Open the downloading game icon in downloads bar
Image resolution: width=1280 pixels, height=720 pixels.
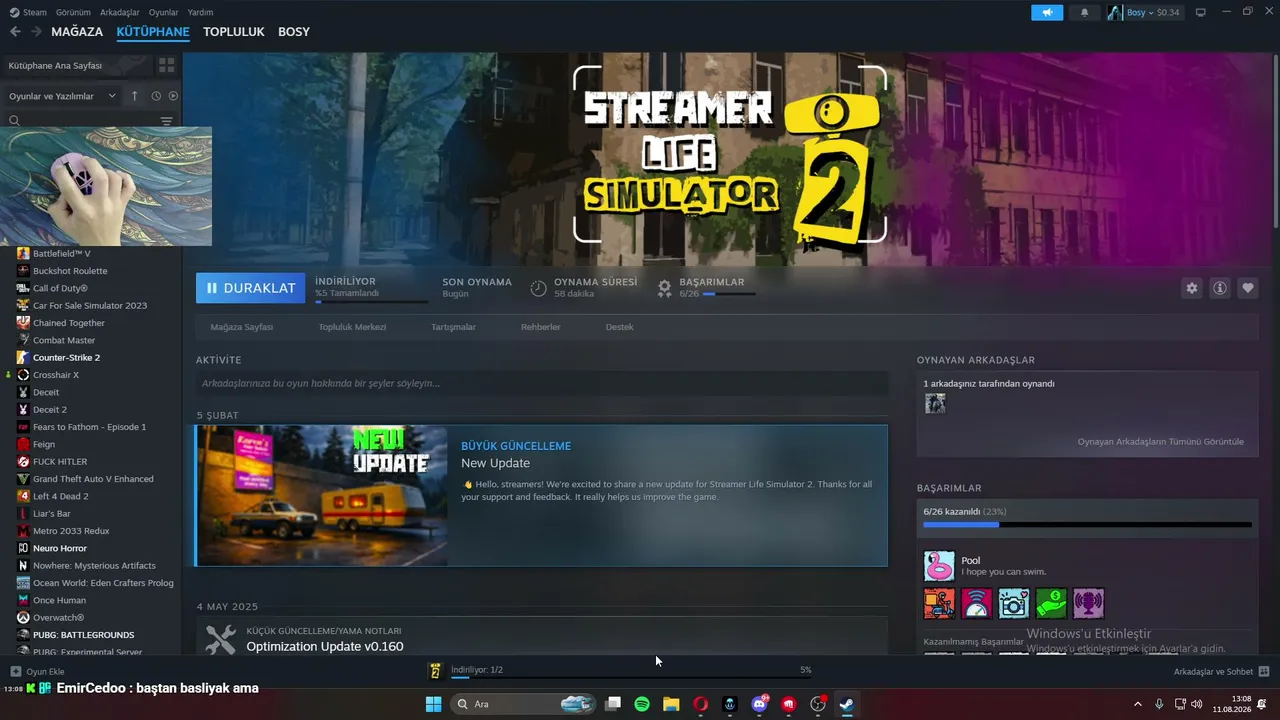pyautogui.click(x=435, y=671)
